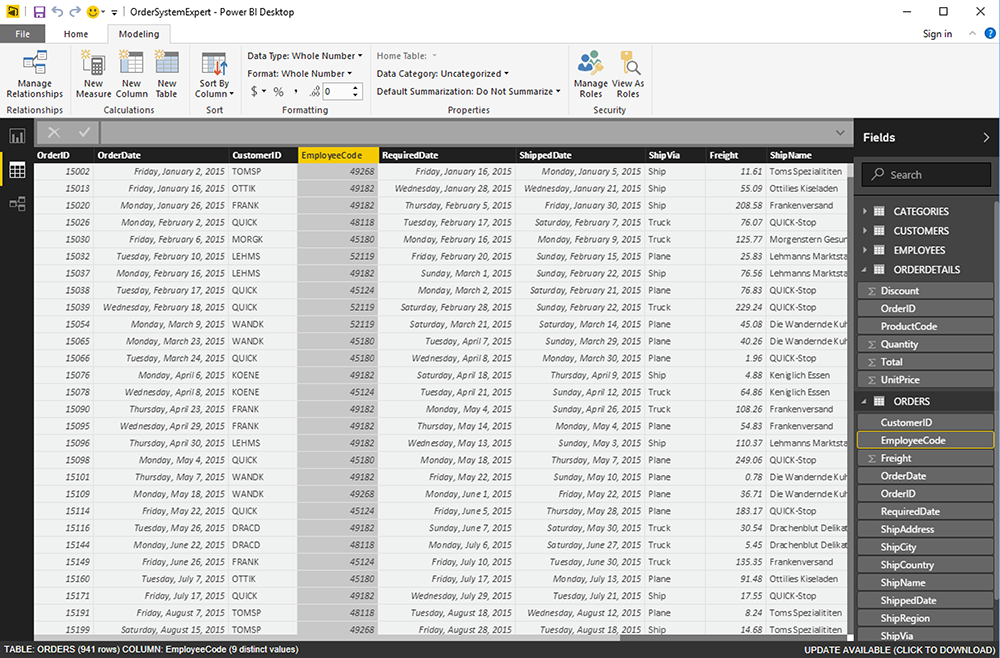The height and width of the screenshot is (658, 1000).
Task: Open currency format dollar dropdown
Action: [x=258, y=92]
